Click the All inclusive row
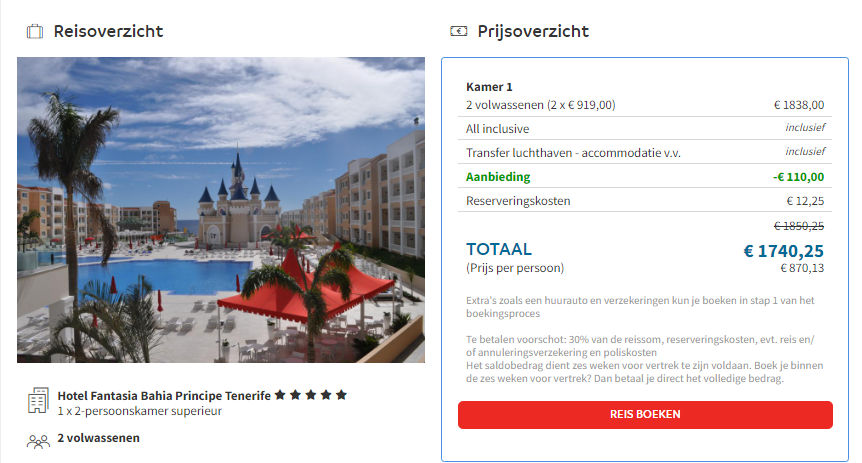 (645, 129)
